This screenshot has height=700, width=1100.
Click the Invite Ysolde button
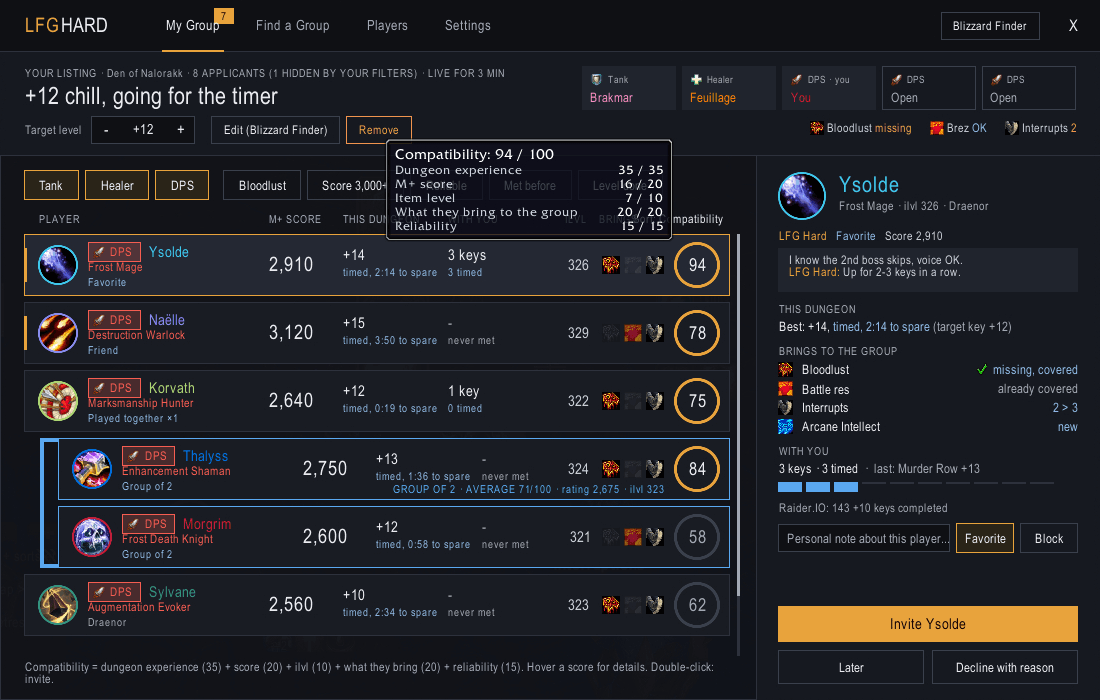tap(927, 624)
